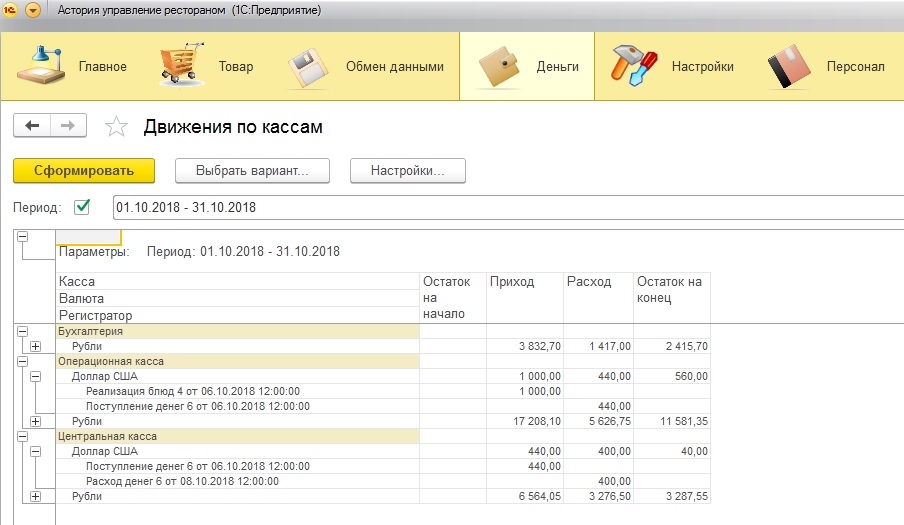Go forward using the right arrow
The image size is (904, 525).
pyautogui.click(x=68, y=126)
